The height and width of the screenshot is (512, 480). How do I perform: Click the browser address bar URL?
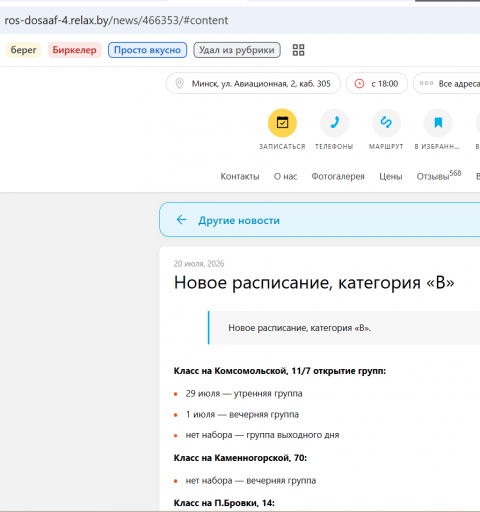click(x=116, y=20)
